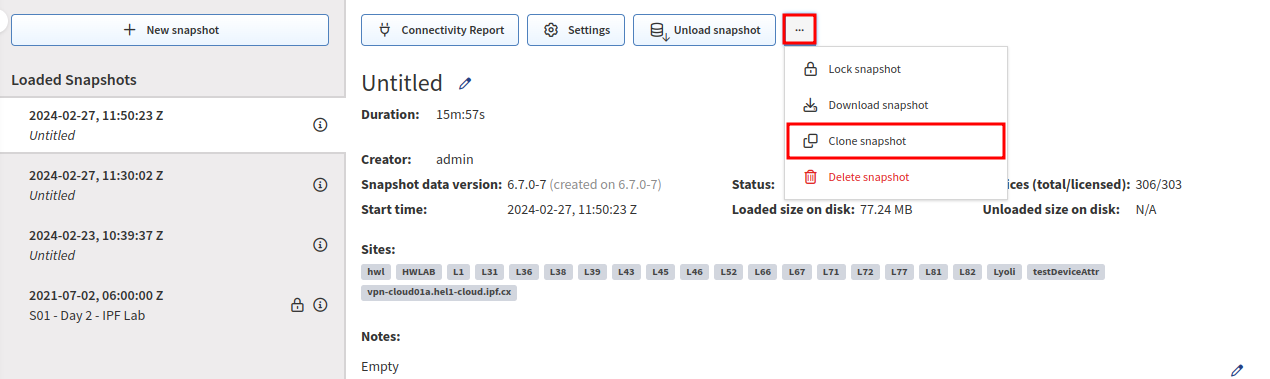
Task: Choose Lock snapshot from menu
Action: [x=896, y=69]
